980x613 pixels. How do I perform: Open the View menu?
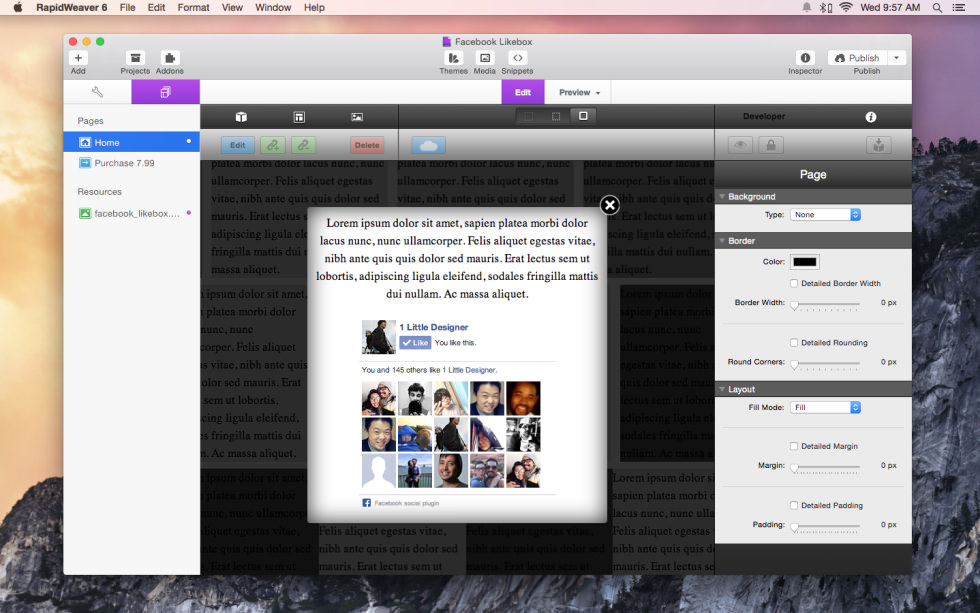click(x=232, y=7)
